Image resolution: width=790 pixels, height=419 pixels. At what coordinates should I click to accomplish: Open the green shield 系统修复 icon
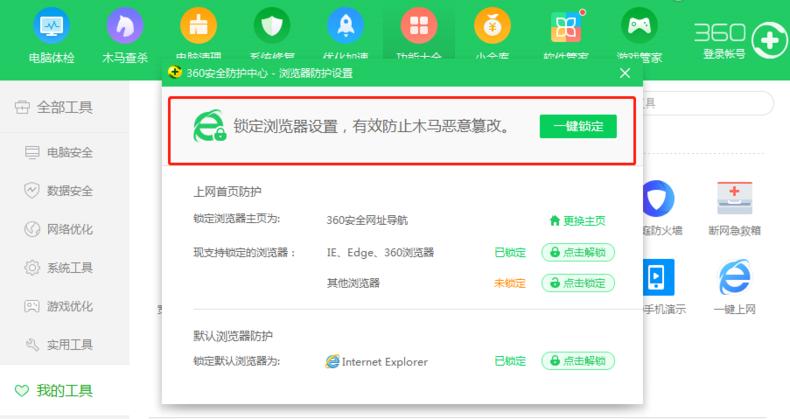coord(272,25)
